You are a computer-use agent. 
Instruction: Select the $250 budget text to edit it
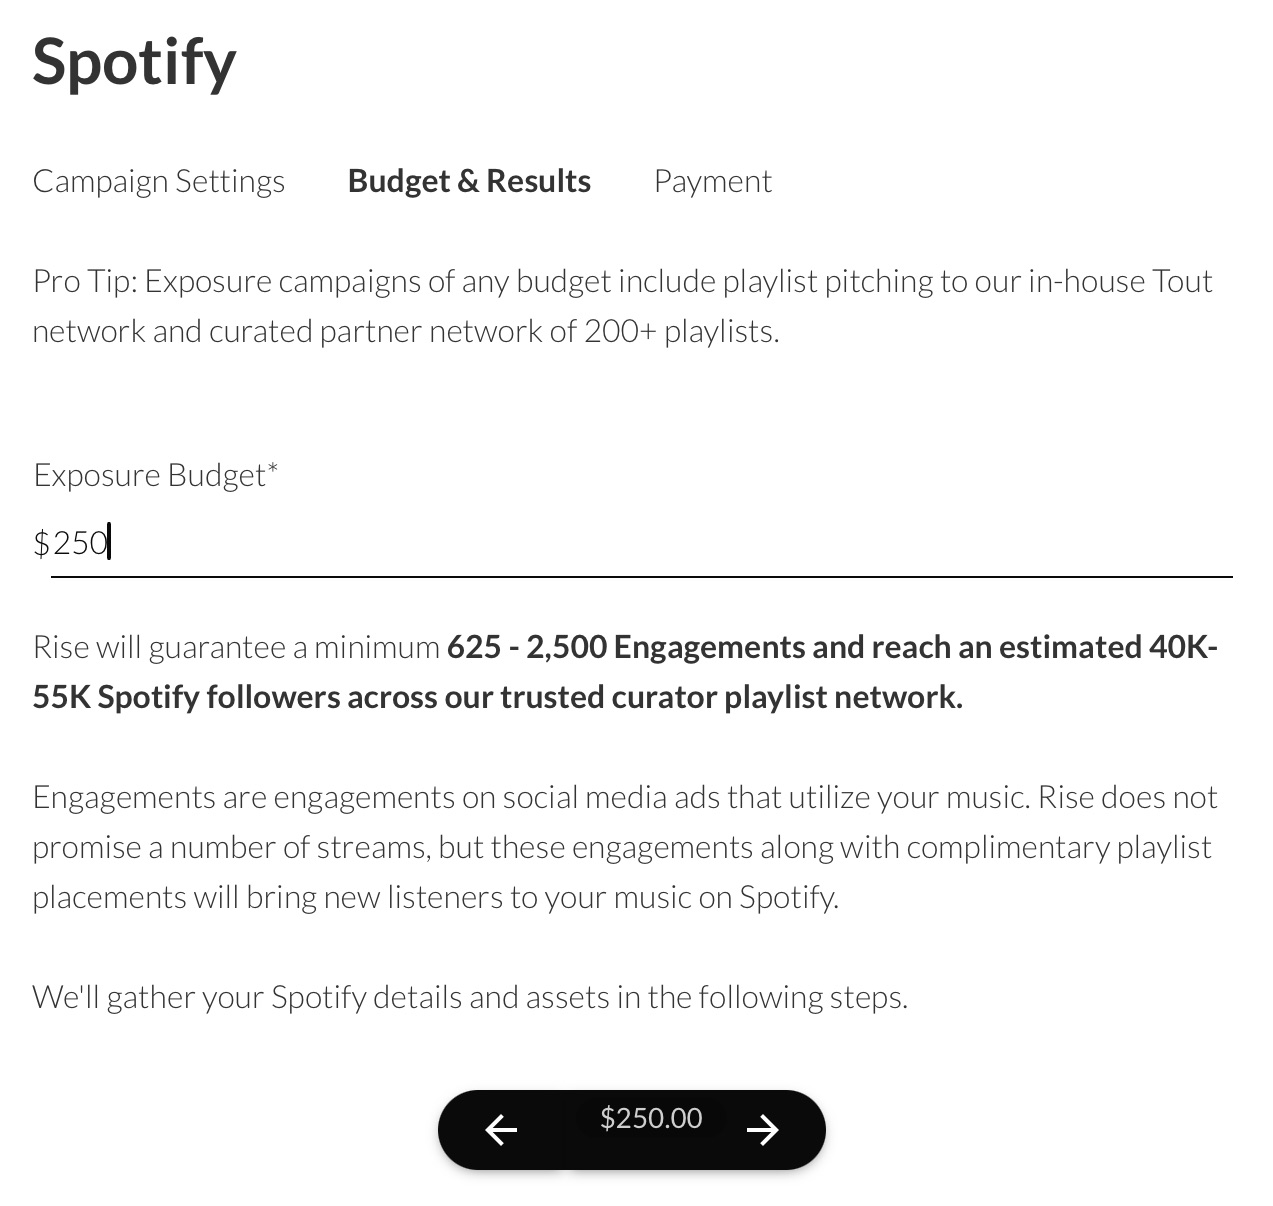70,542
